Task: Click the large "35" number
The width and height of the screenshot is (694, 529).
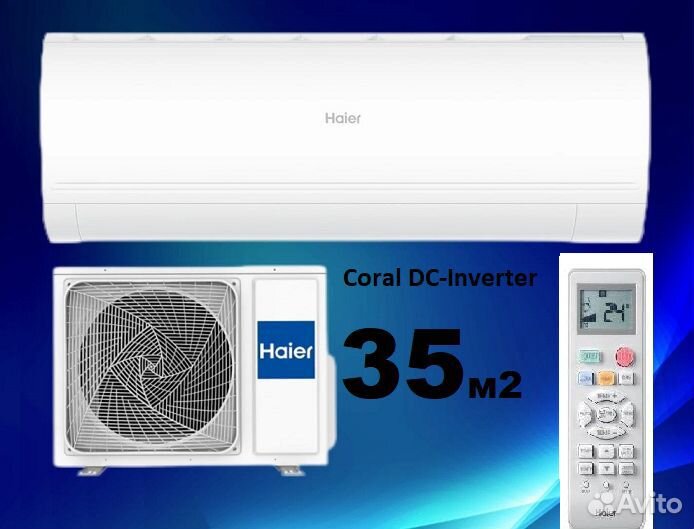Action: pyautogui.click(x=403, y=363)
